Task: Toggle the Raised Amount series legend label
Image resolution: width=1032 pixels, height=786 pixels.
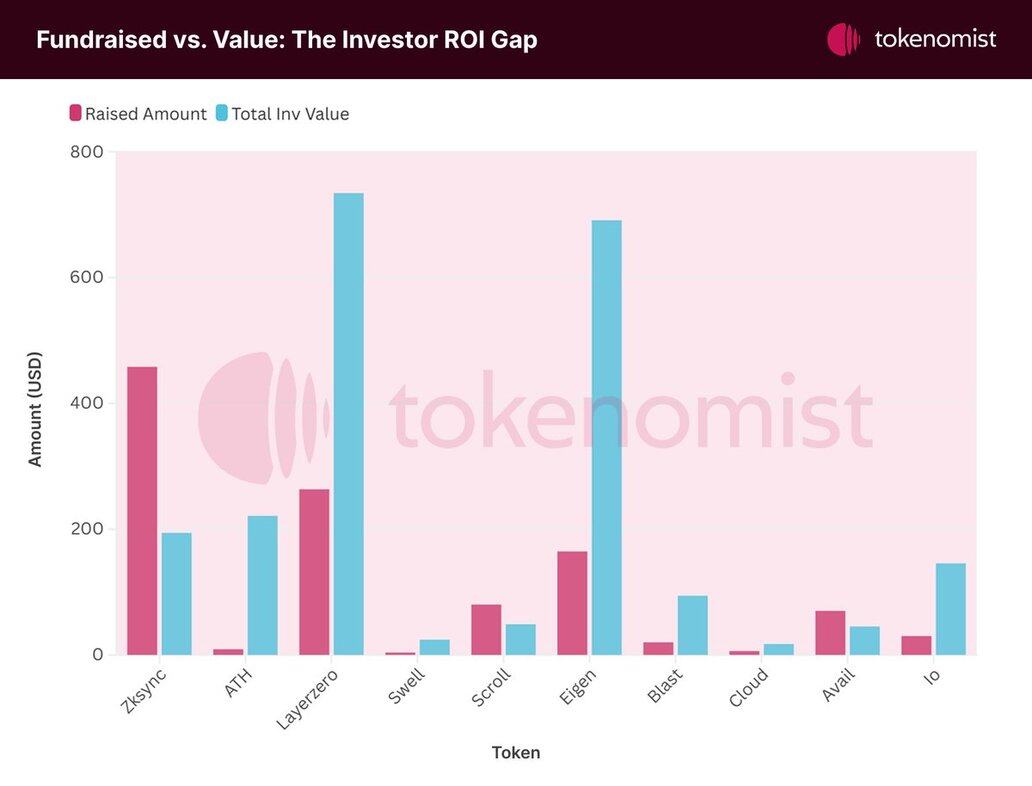Action: [x=146, y=114]
